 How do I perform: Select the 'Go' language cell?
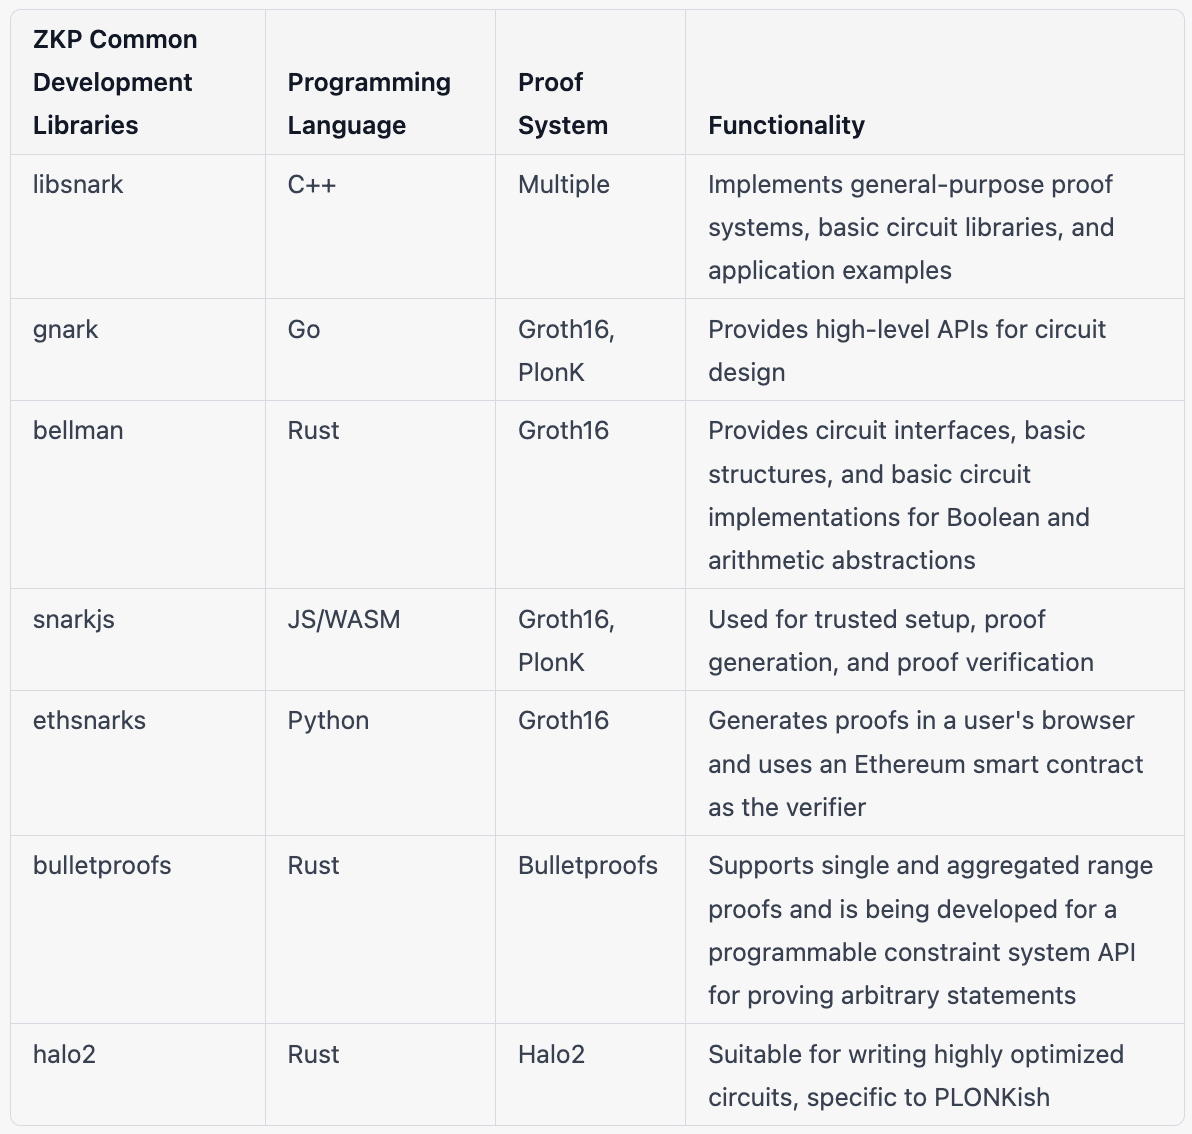(303, 330)
